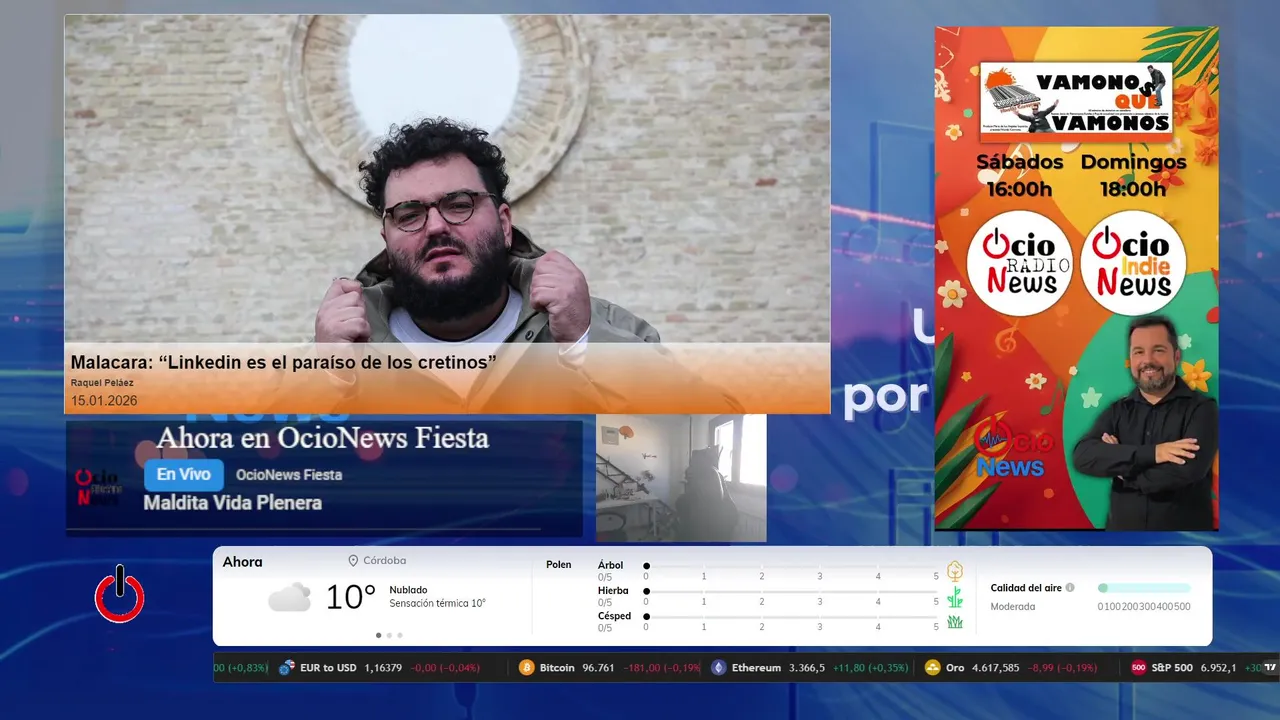Click the Césped lawn icon
This screenshot has width=1280, height=720.
pyautogui.click(x=955, y=622)
